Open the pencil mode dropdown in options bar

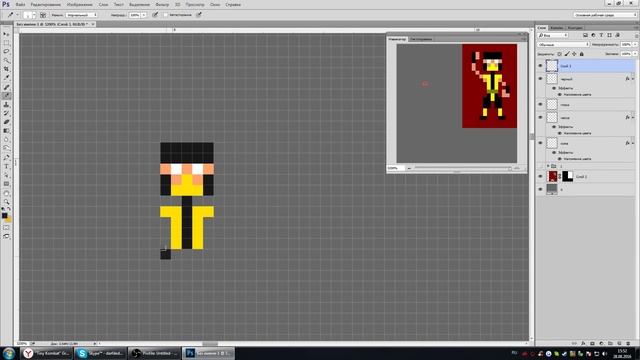(81, 15)
